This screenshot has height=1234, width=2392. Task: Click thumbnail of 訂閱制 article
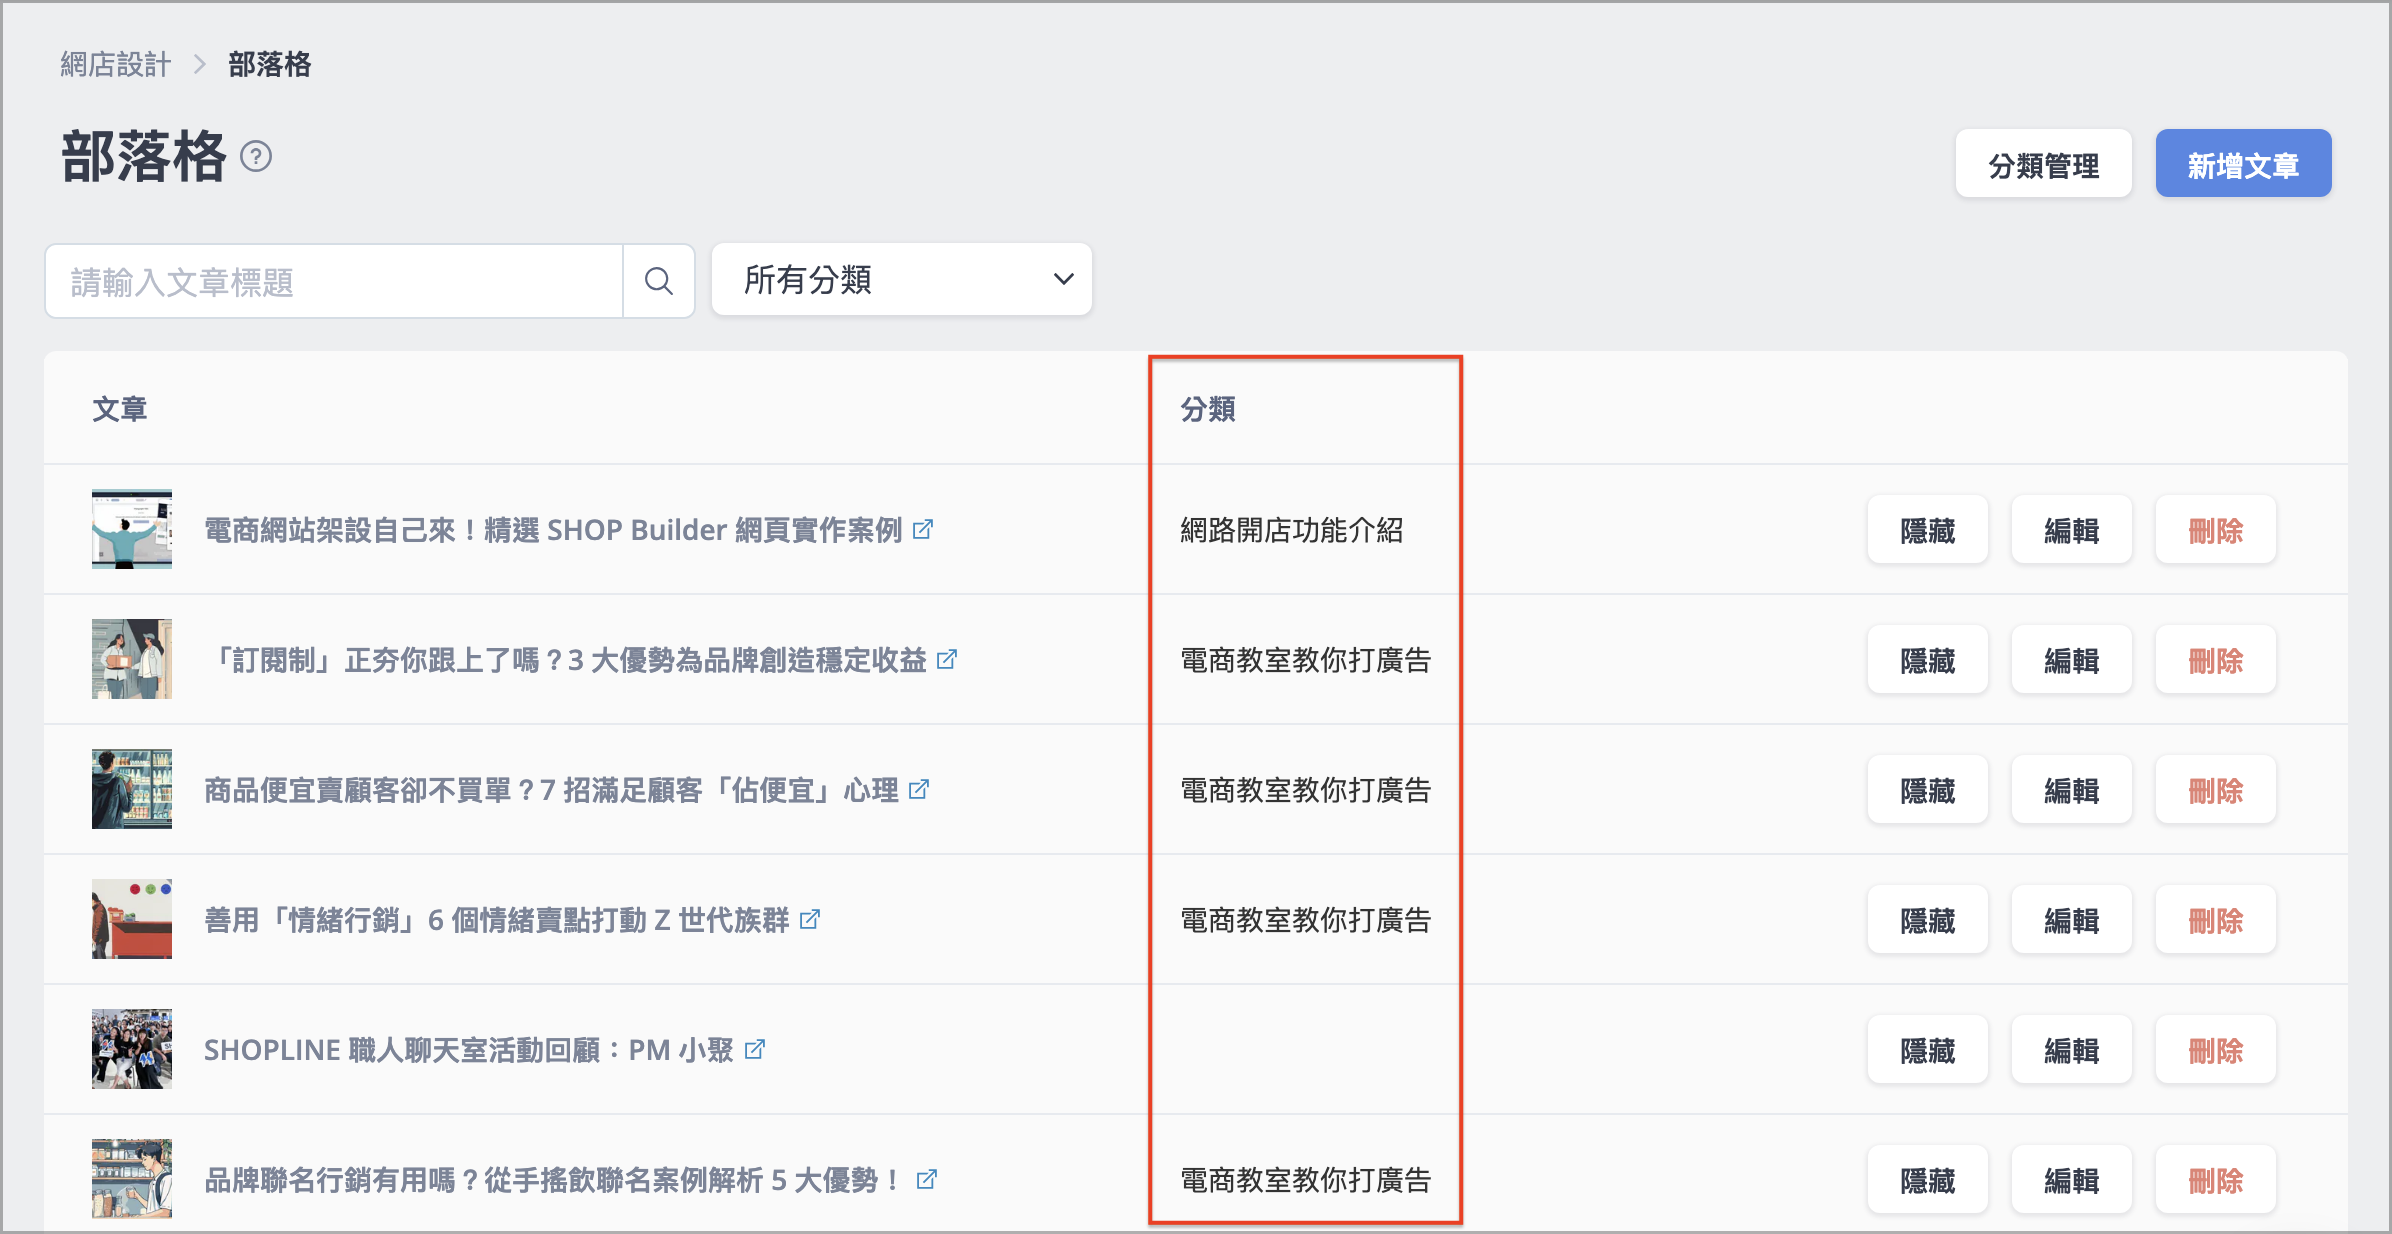(132, 659)
